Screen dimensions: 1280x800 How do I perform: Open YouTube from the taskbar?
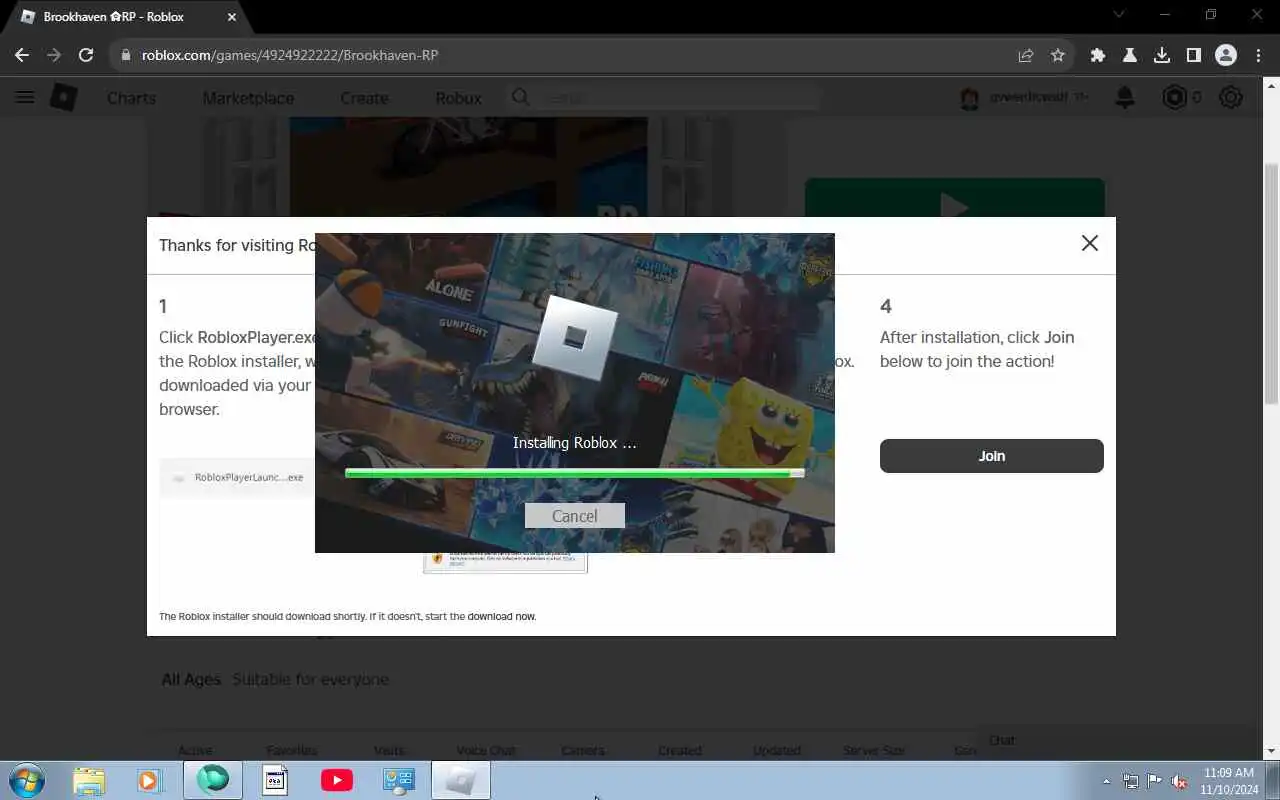pyautogui.click(x=337, y=780)
